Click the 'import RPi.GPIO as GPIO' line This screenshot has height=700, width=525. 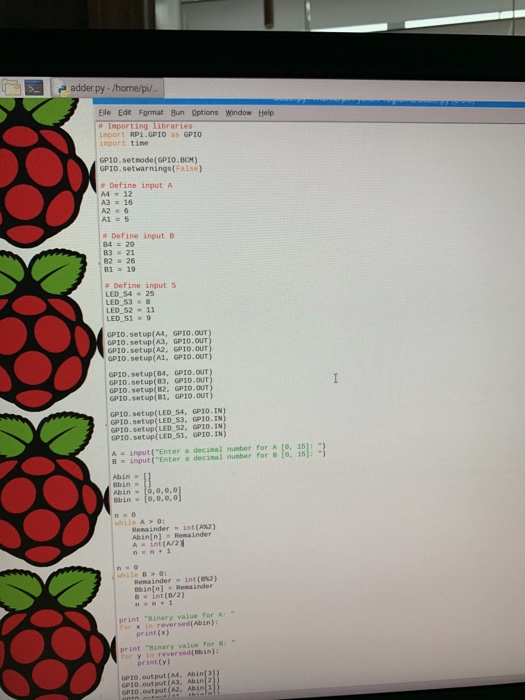(x=150, y=134)
